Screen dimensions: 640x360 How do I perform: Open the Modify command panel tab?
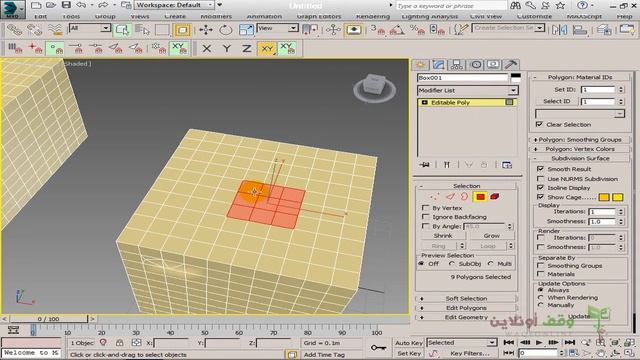pyautogui.click(x=438, y=64)
